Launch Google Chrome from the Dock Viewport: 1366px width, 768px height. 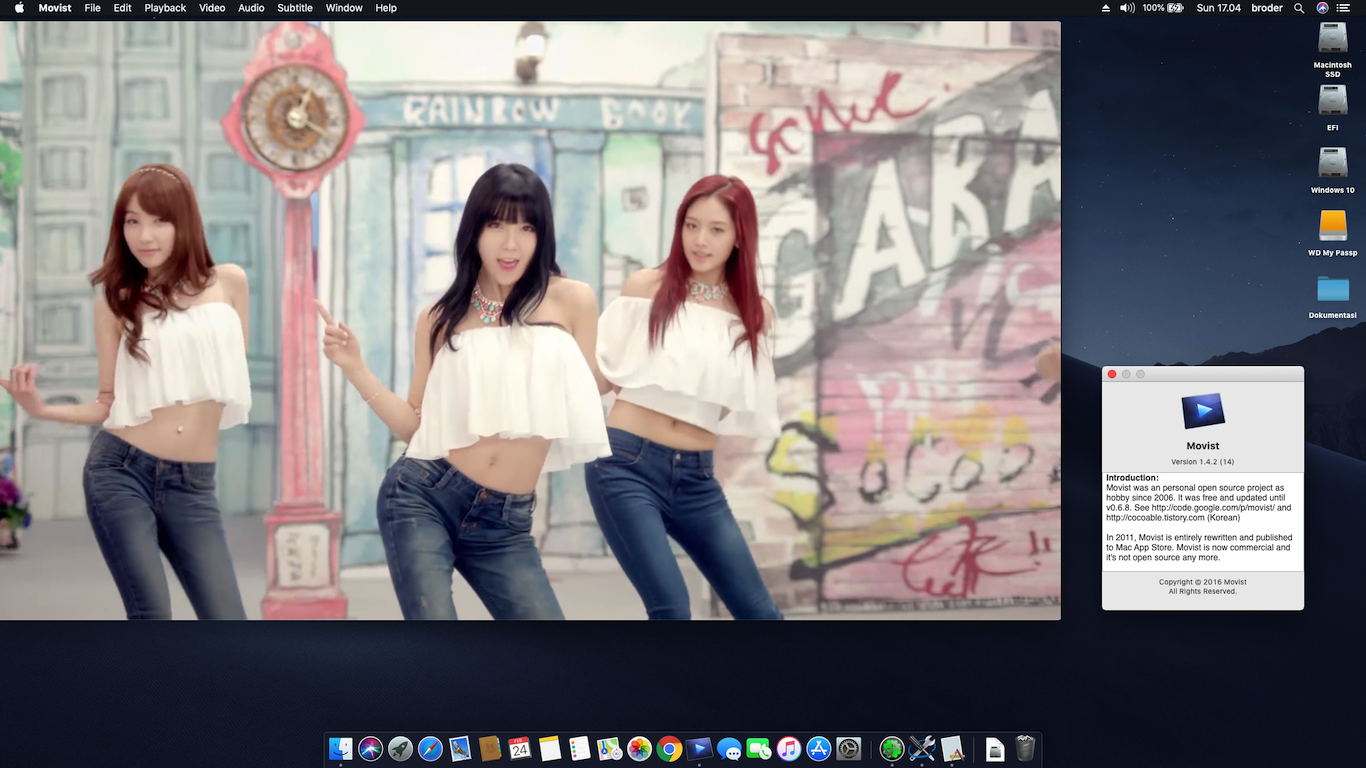pos(670,748)
